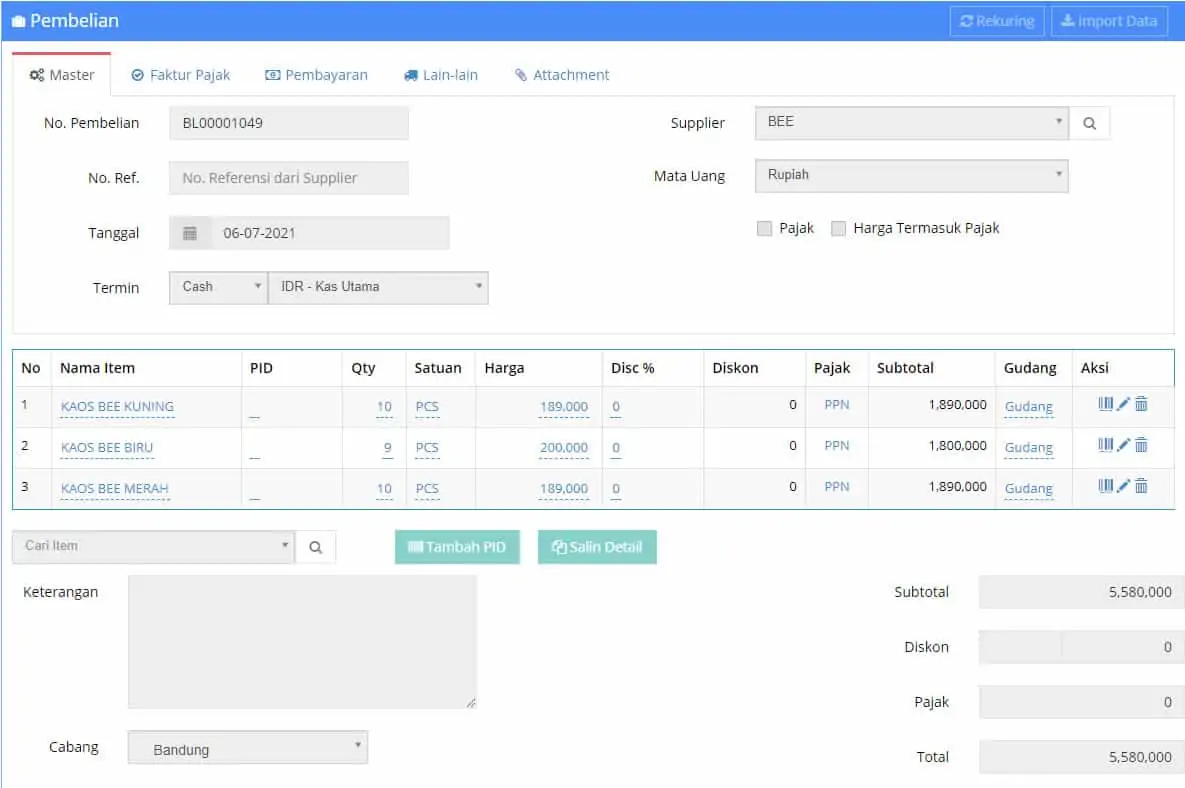The height and width of the screenshot is (788, 1185).
Task: Edit the KAOS BEE KUNING row with pencil icon
Action: coord(1123,404)
